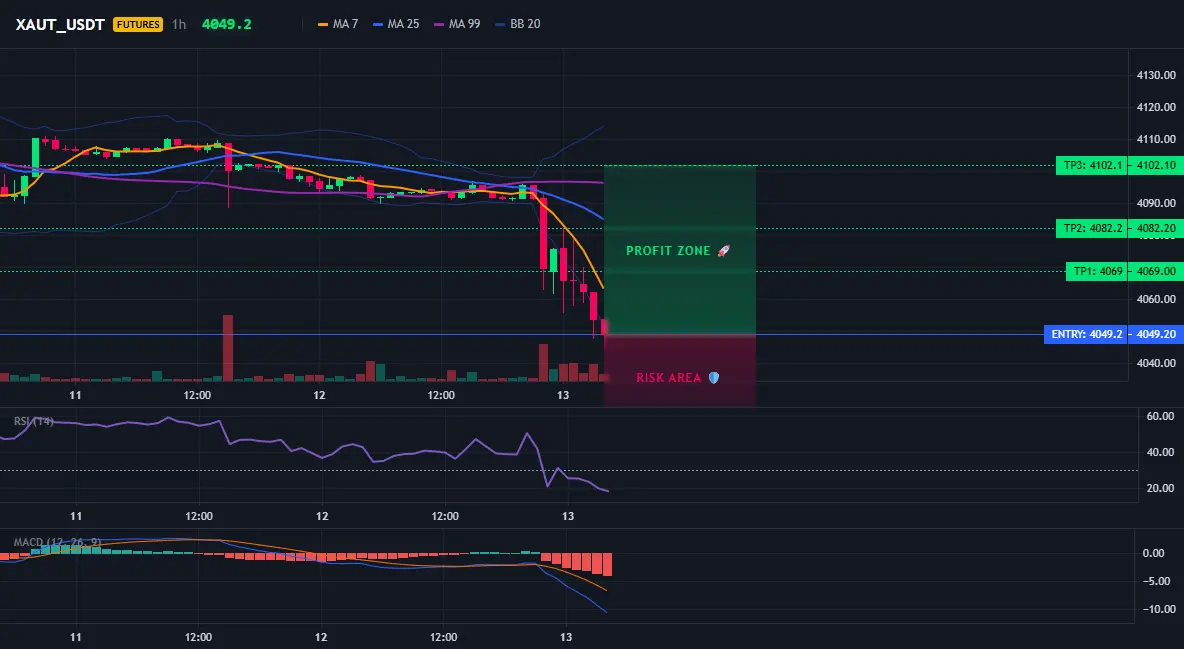1184x649 pixels.
Task: Click date 13 on main chart time axis
Action: pyautogui.click(x=563, y=395)
